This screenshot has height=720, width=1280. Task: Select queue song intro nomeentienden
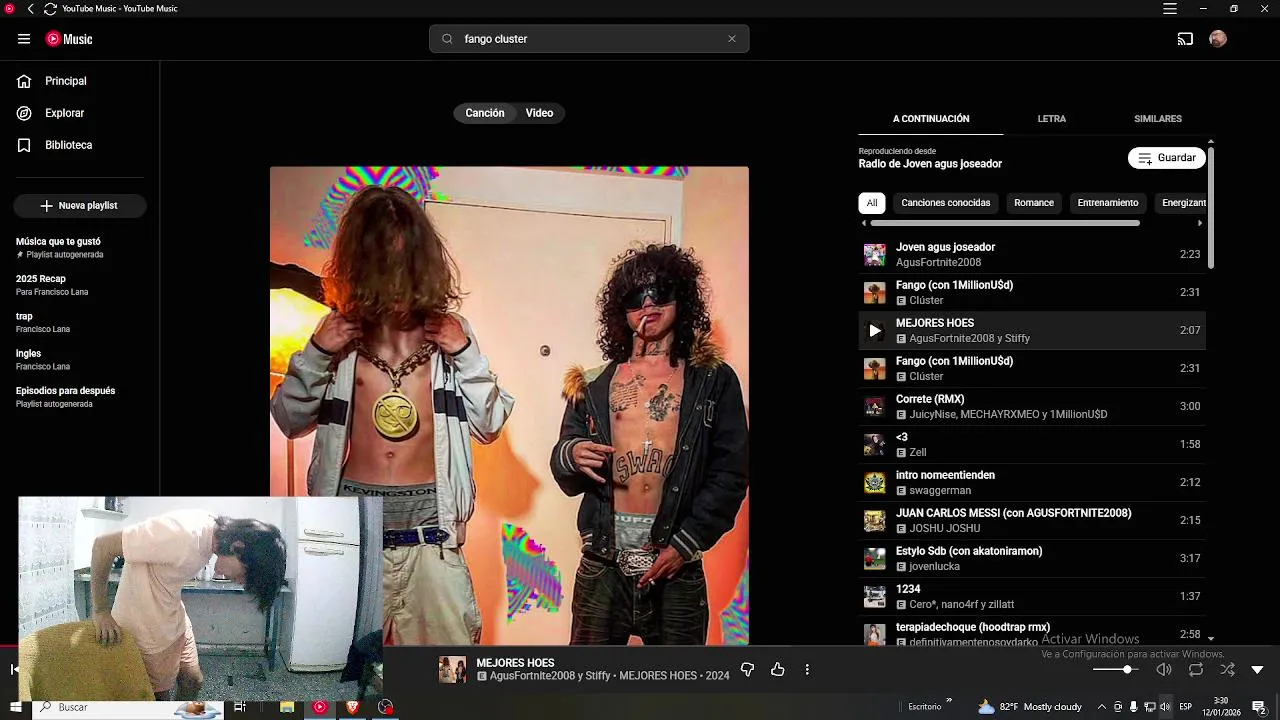point(1032,482)
